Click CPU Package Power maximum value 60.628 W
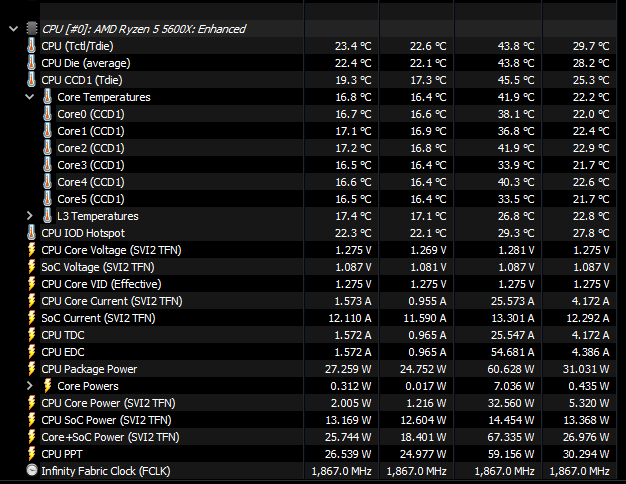Viewport: 626px width, 484px height. pyautogui.click(x=508, y=369)
